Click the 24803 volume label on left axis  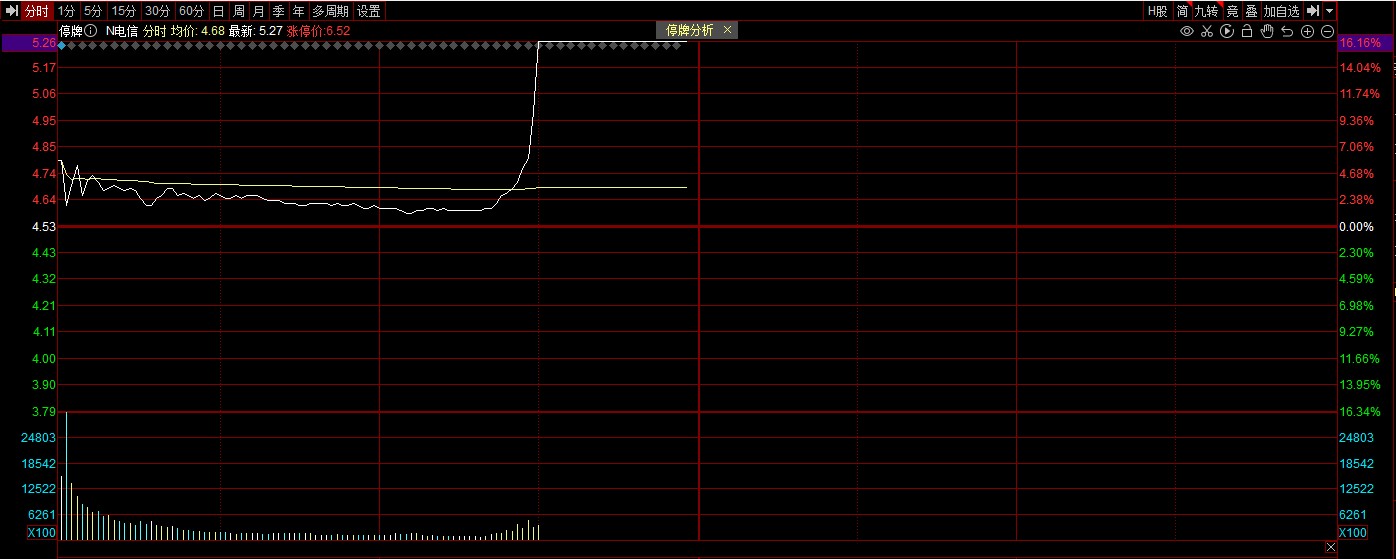point(39,438)
